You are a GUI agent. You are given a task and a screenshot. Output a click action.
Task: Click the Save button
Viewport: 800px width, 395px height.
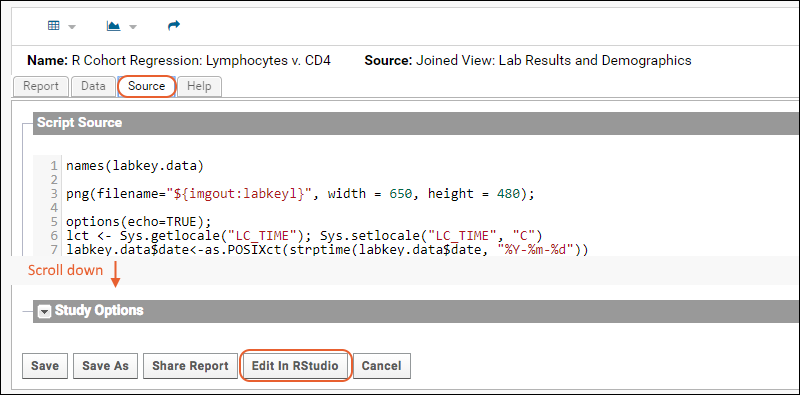(45, 365)
